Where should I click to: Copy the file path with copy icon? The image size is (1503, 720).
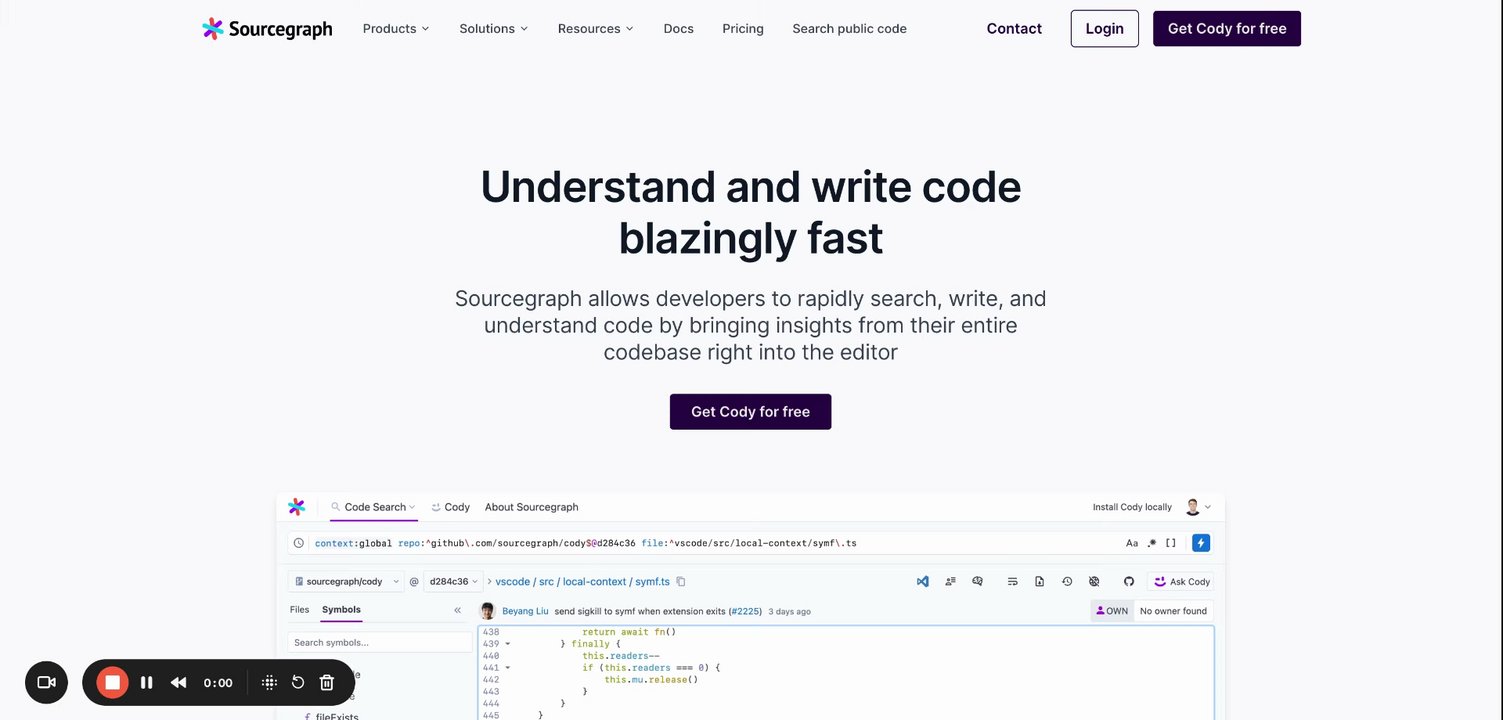click(x=681, y=581)
